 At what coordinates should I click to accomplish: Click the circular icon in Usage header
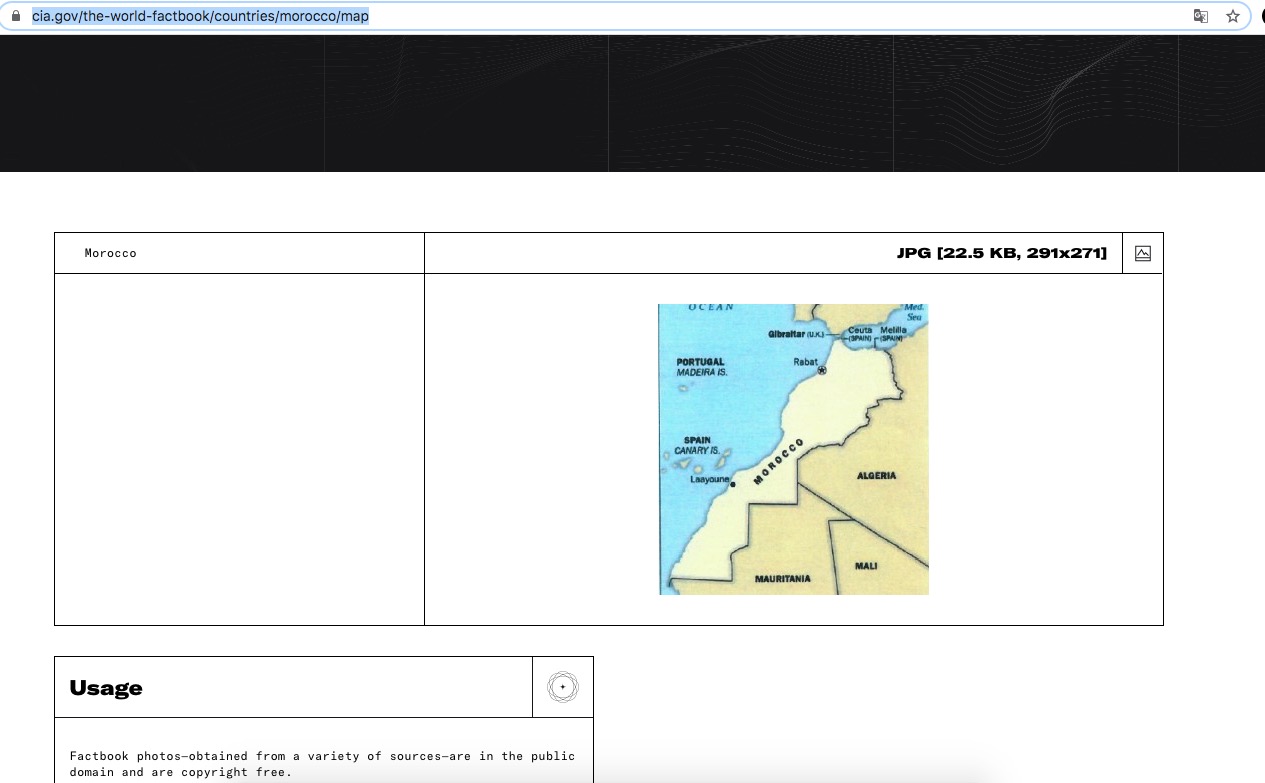point(563,687)
